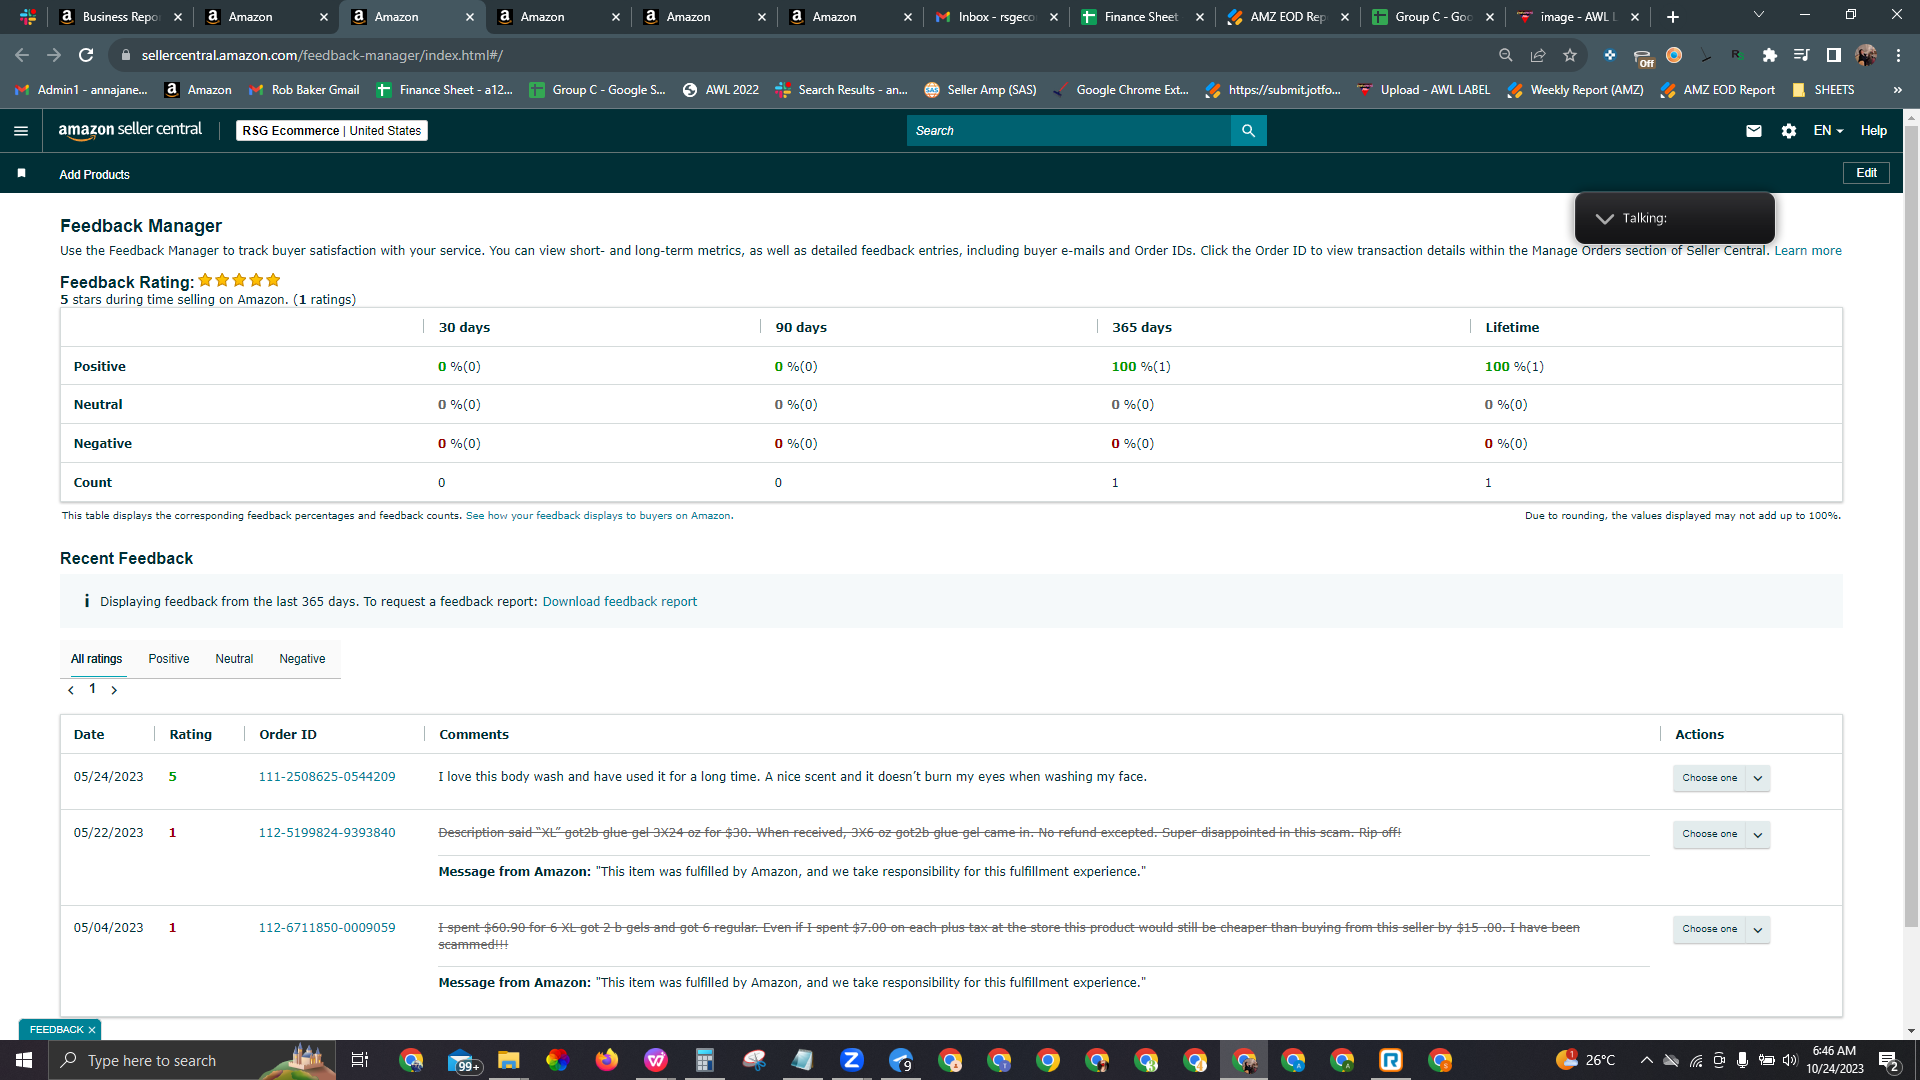Open the browser zoom magnifier icon in the address bar
This screenshot has height=1080, width=1920.
coord(1506,55)
